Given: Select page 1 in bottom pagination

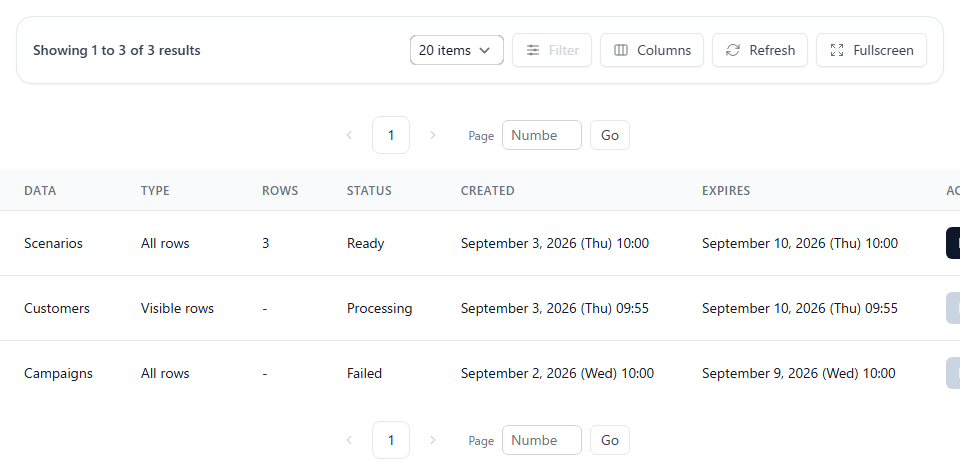Looking at the screenshot, I should coord(391,440).
